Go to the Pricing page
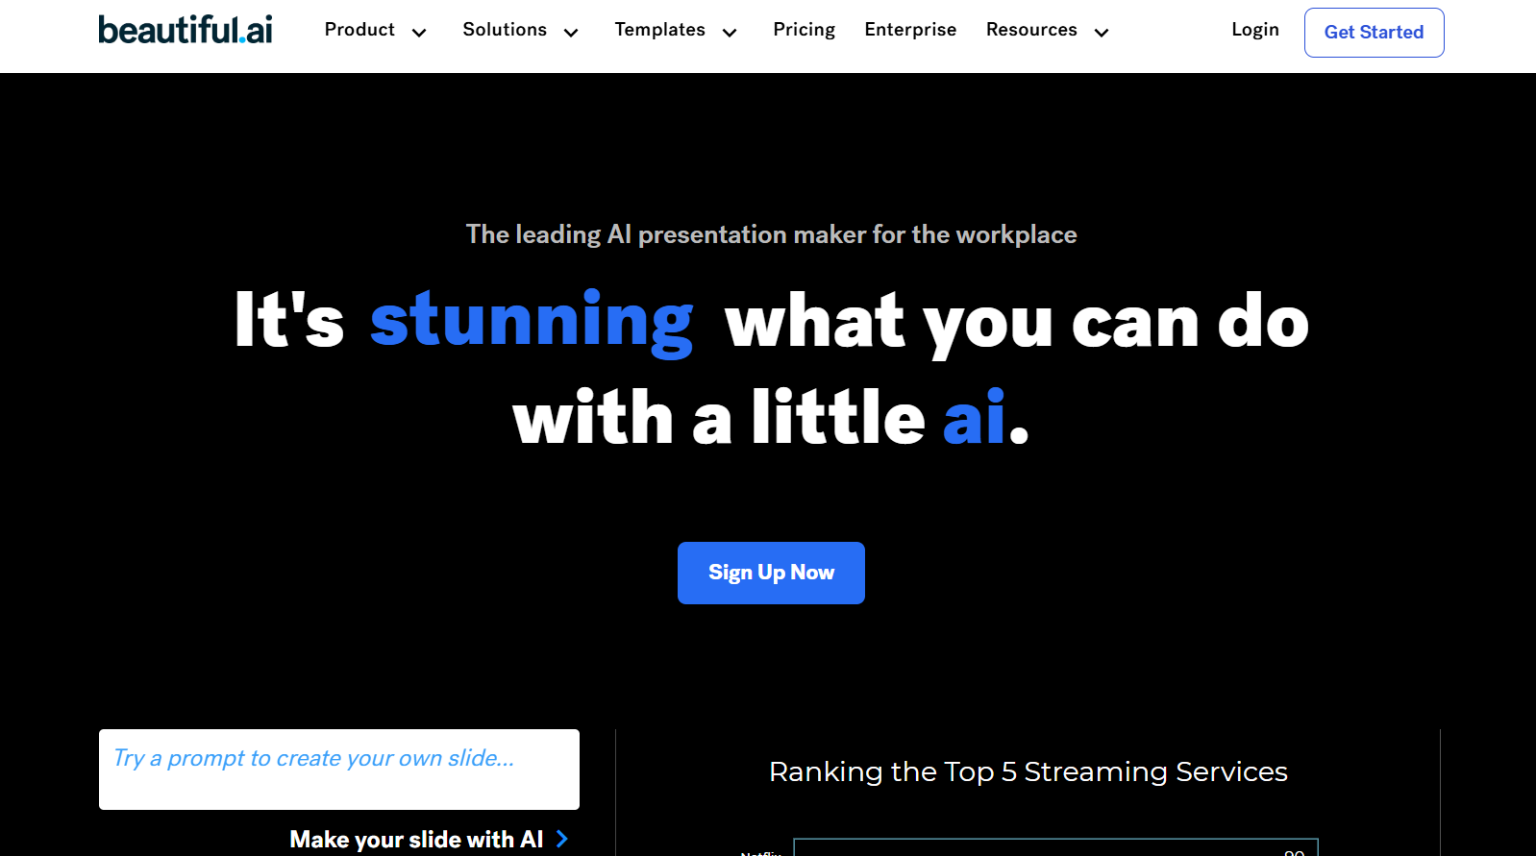The image size is (1536, 856). click(804, 30)
